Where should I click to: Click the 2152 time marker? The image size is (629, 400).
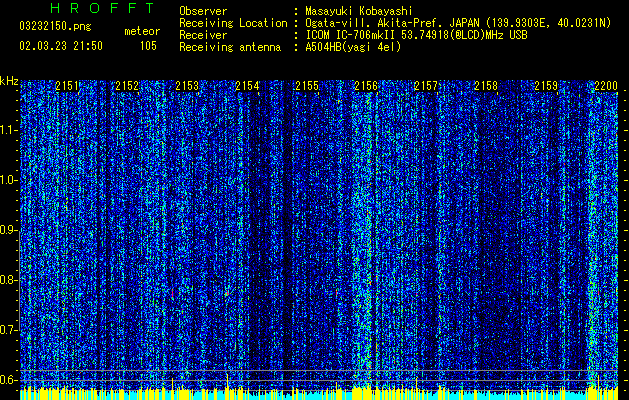click(x=127, y=86)
